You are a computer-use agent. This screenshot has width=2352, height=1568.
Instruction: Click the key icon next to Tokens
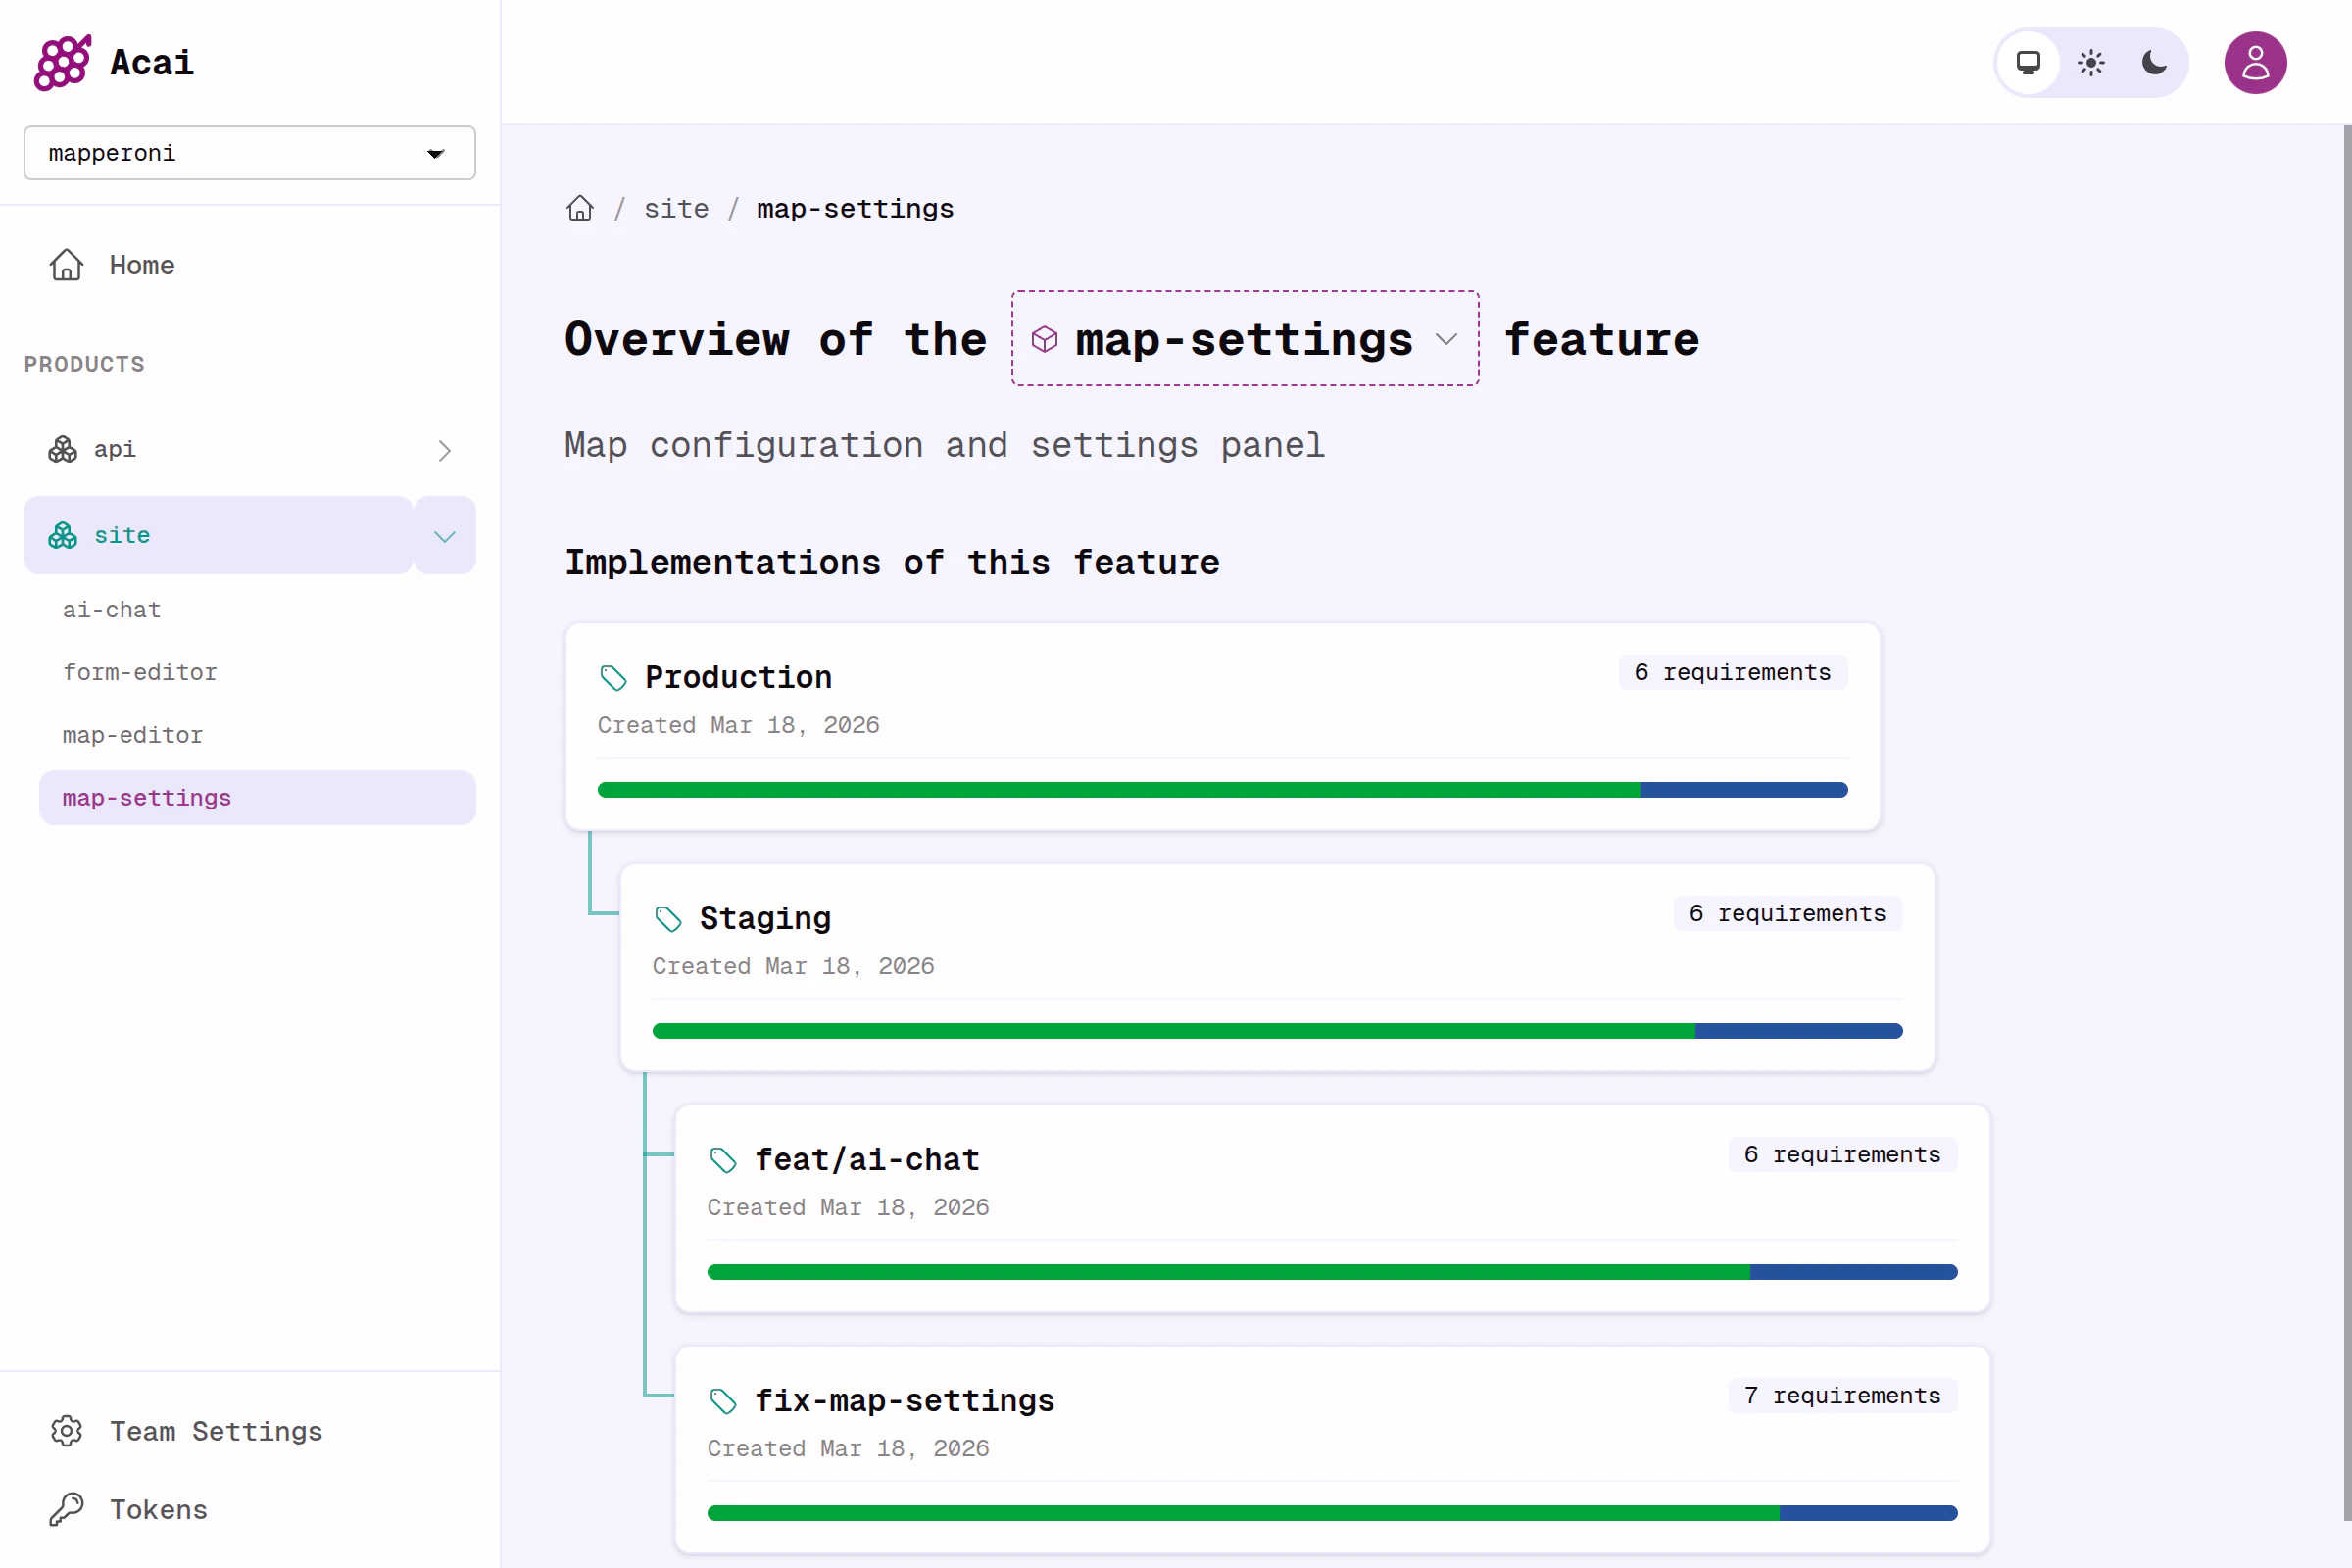tap(65, 1509)
